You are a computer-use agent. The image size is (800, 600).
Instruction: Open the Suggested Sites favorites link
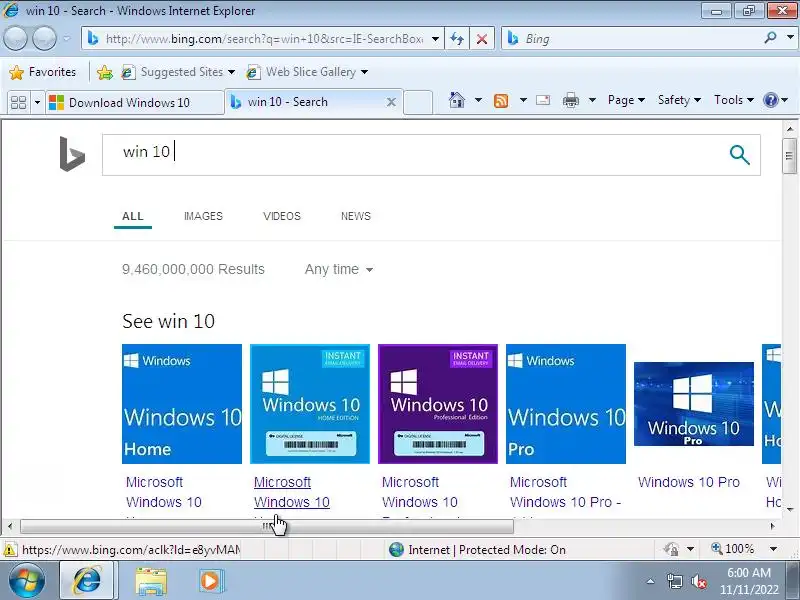[178, 72]
